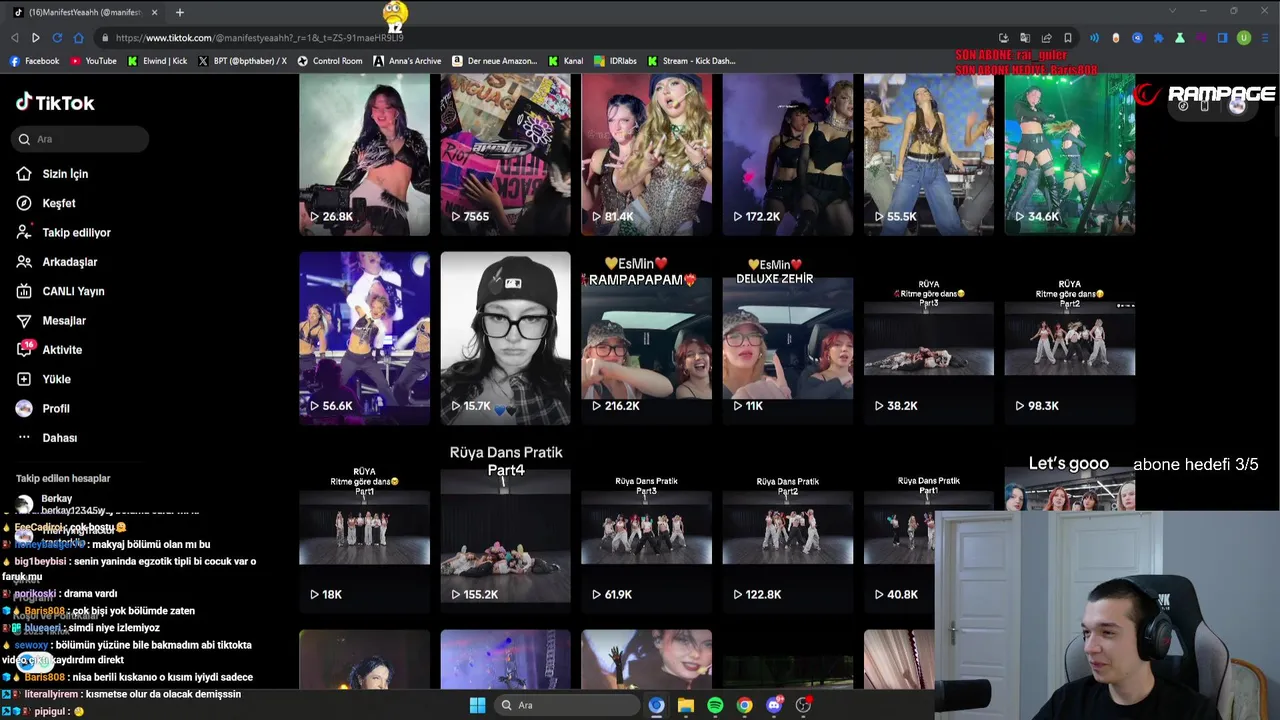Open Stream - Kick Dash bookmark
1280x720 pixels.
691,61
